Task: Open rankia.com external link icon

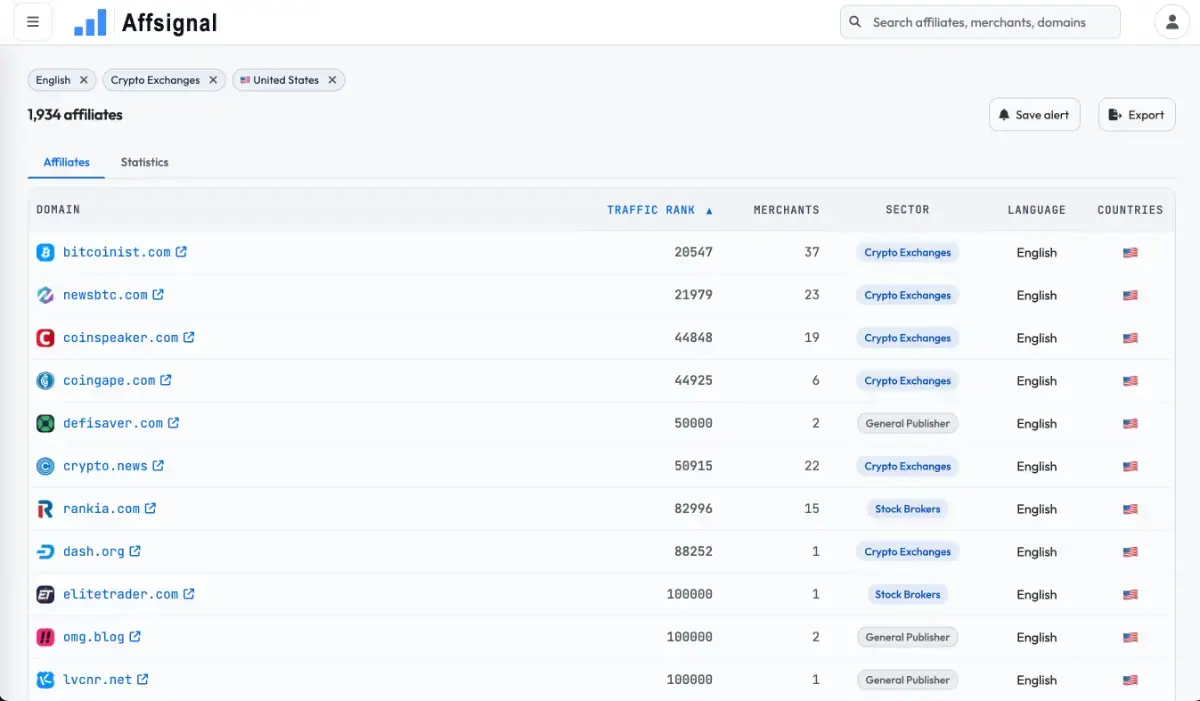Action: [150, 508]
